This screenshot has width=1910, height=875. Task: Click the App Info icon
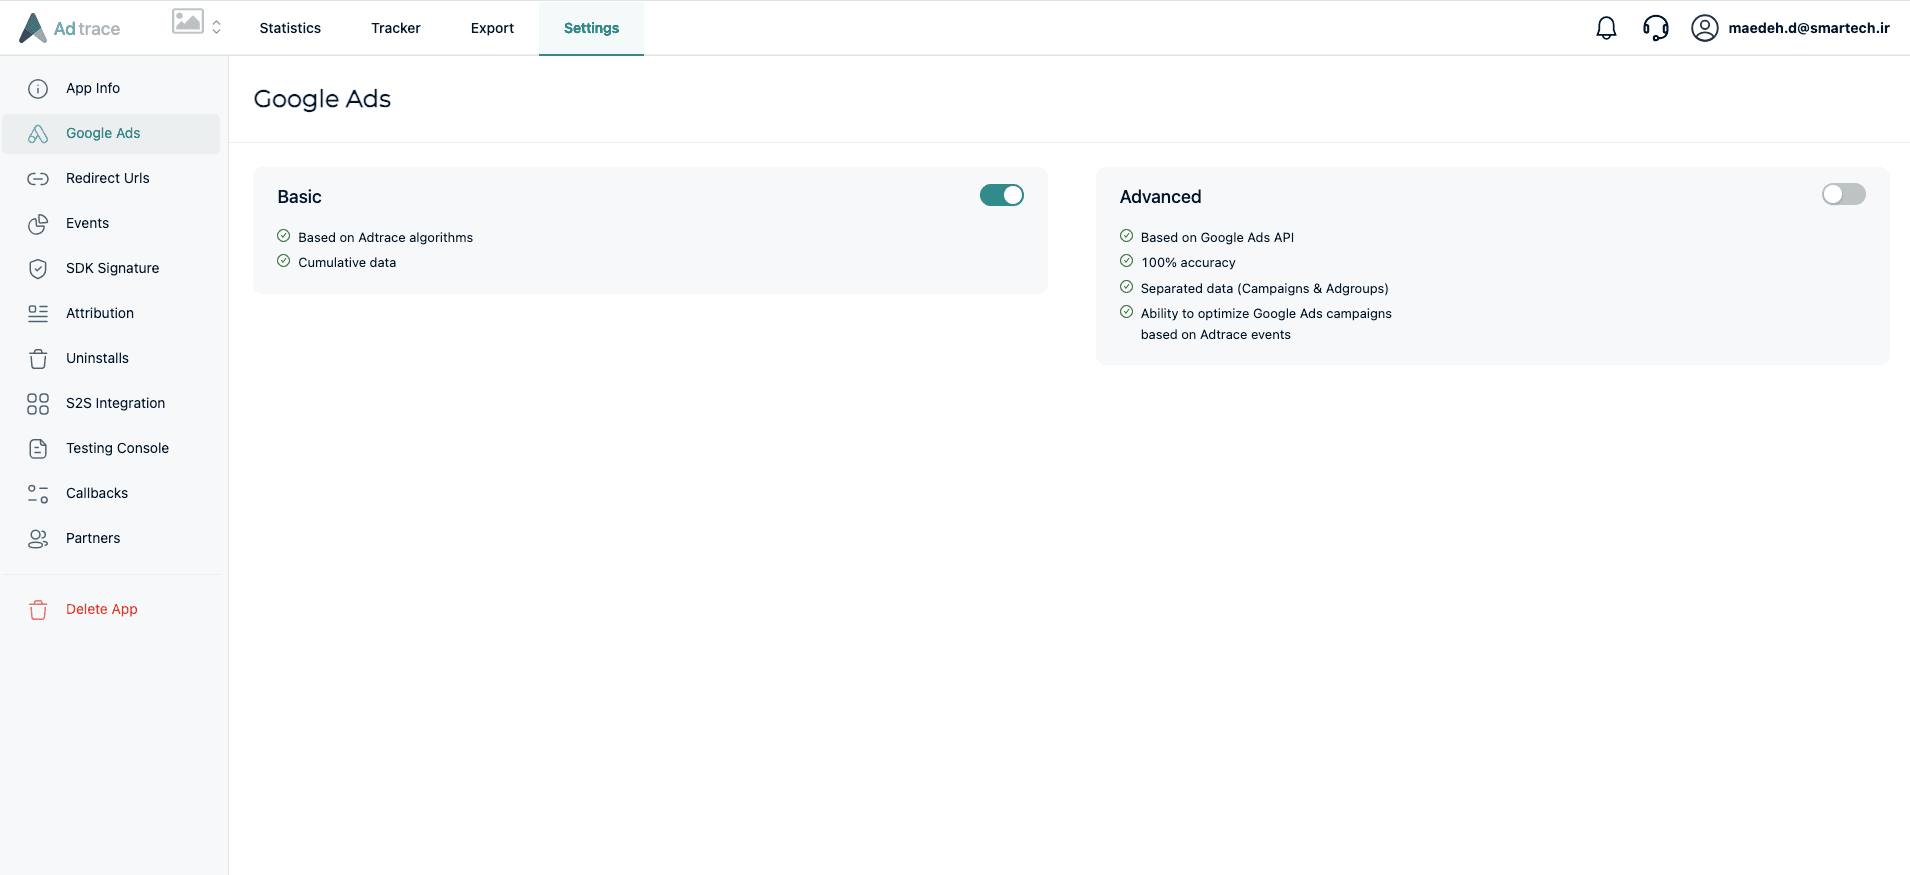[38, 89]
